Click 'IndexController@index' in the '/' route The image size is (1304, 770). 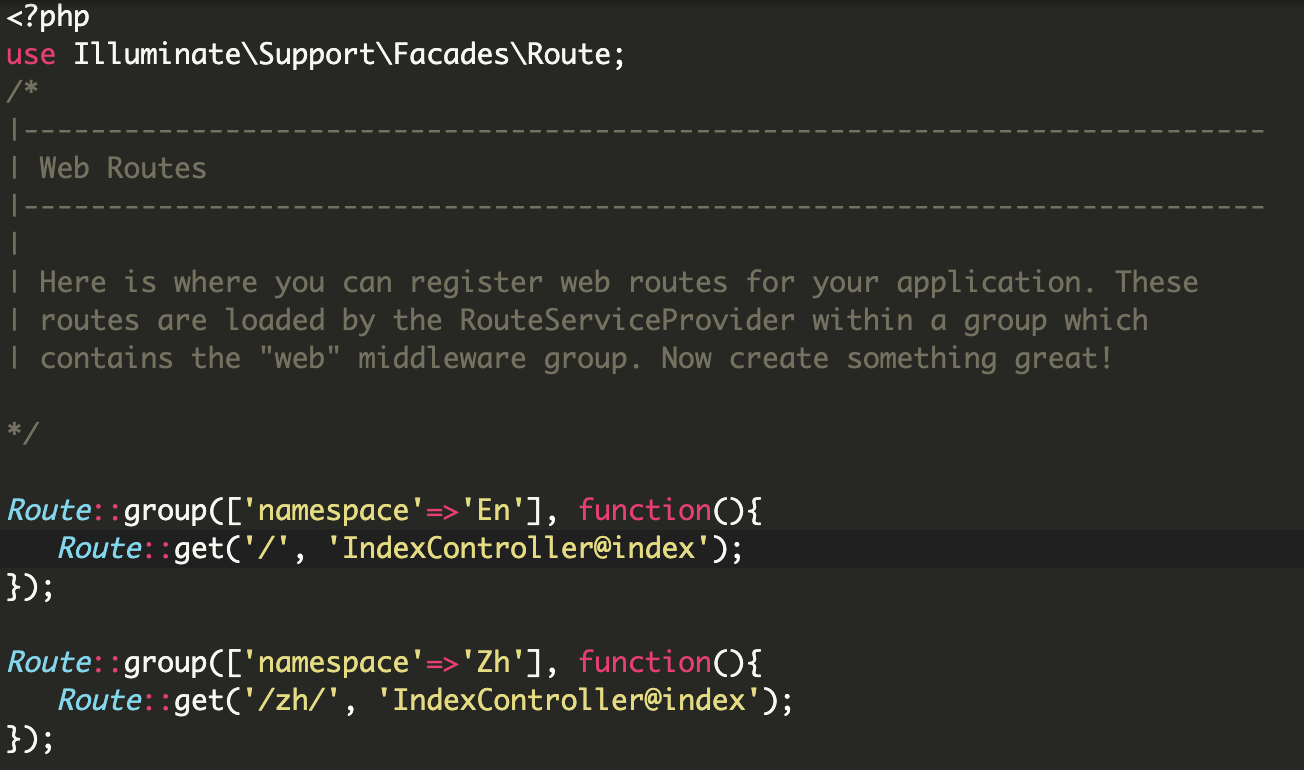519,548
